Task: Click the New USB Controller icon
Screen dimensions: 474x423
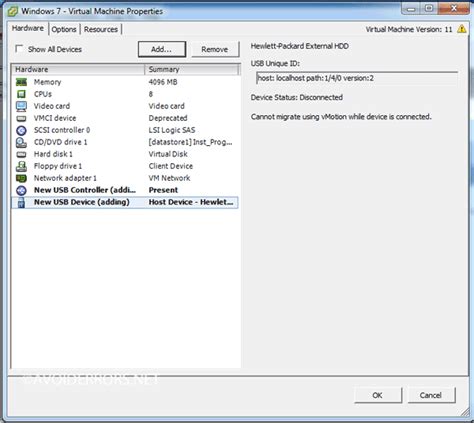Action: (21, 190)
